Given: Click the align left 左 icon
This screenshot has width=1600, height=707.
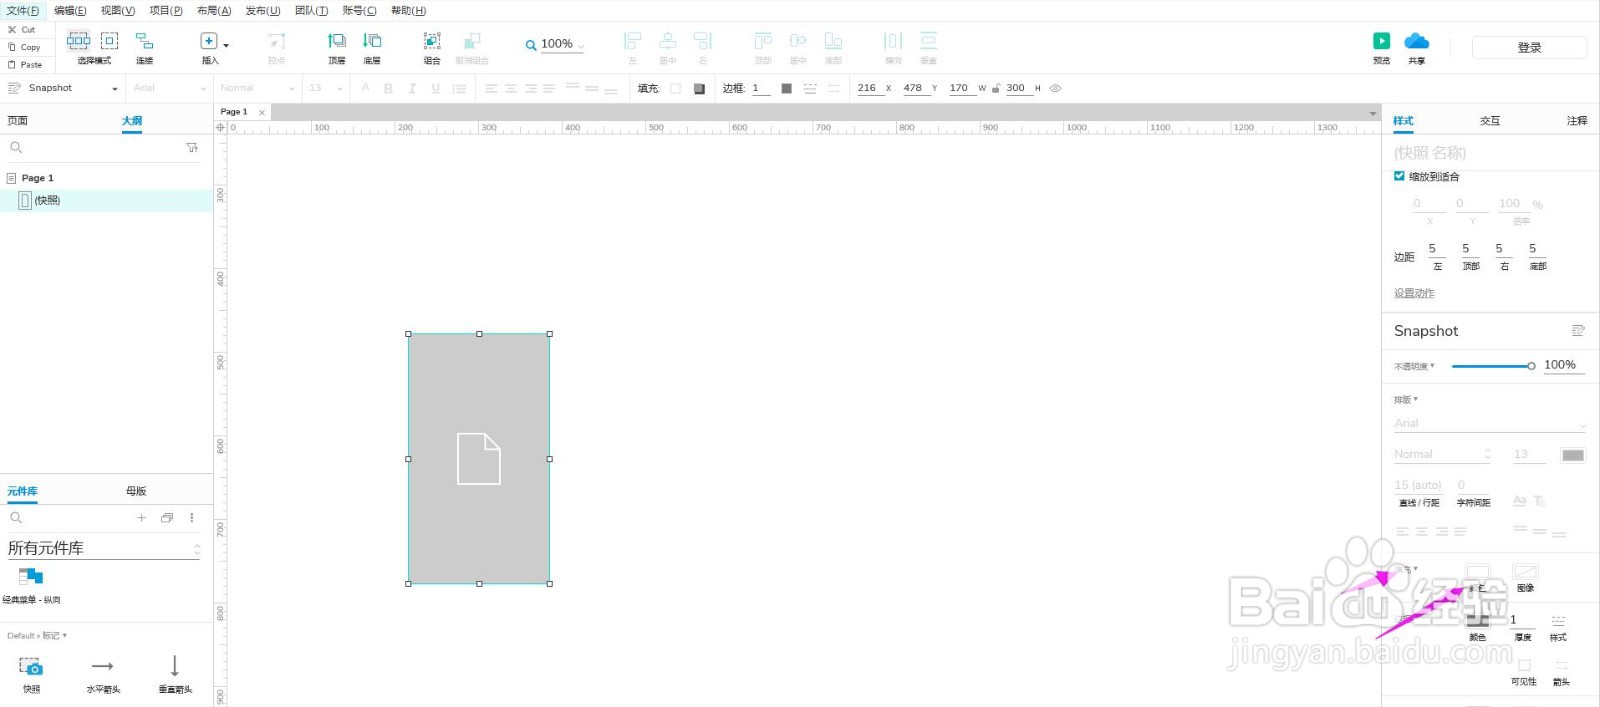Looking at the screenshot, I should coord(632,41).
